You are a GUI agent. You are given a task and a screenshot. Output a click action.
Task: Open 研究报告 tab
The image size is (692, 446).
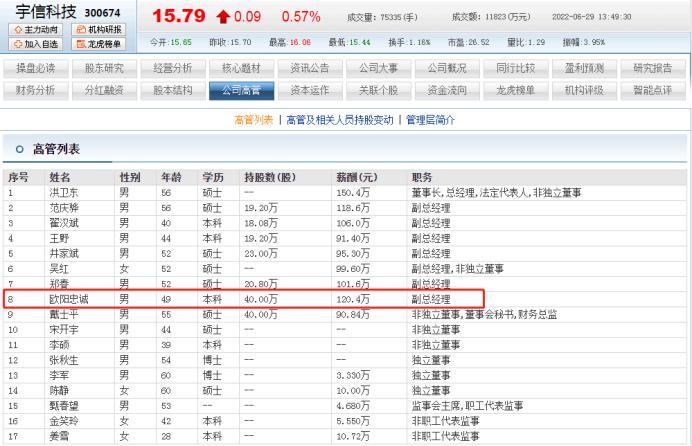pyautogui.click(x=653, y=68)
